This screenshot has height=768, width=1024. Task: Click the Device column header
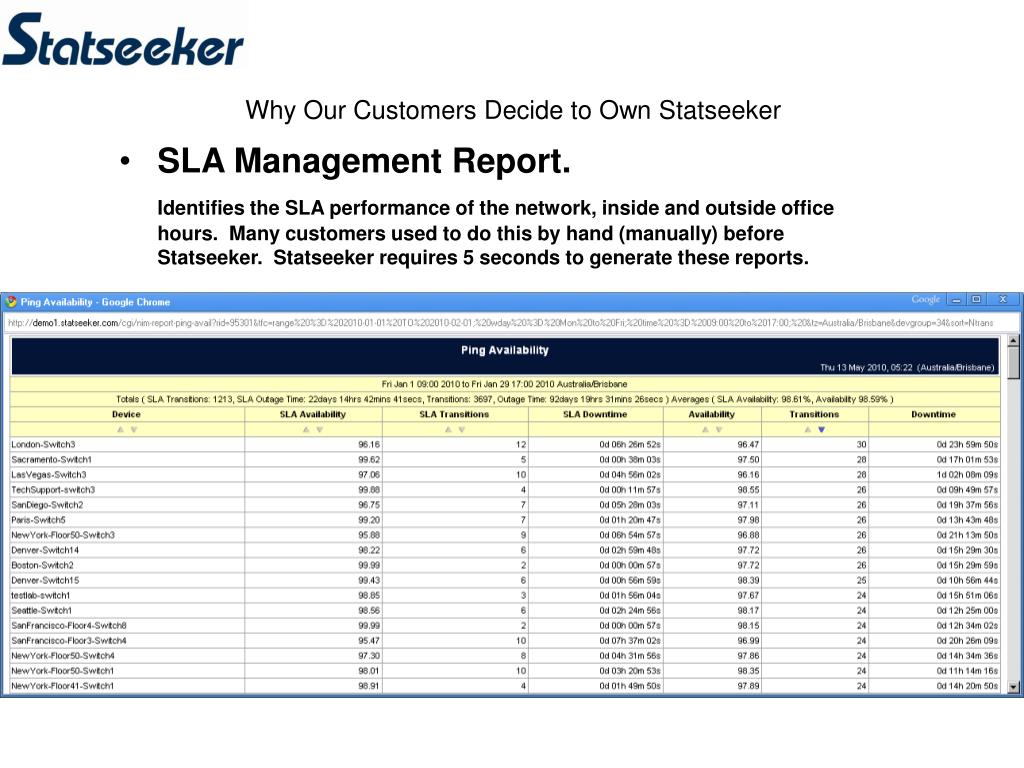pos(126,414)
